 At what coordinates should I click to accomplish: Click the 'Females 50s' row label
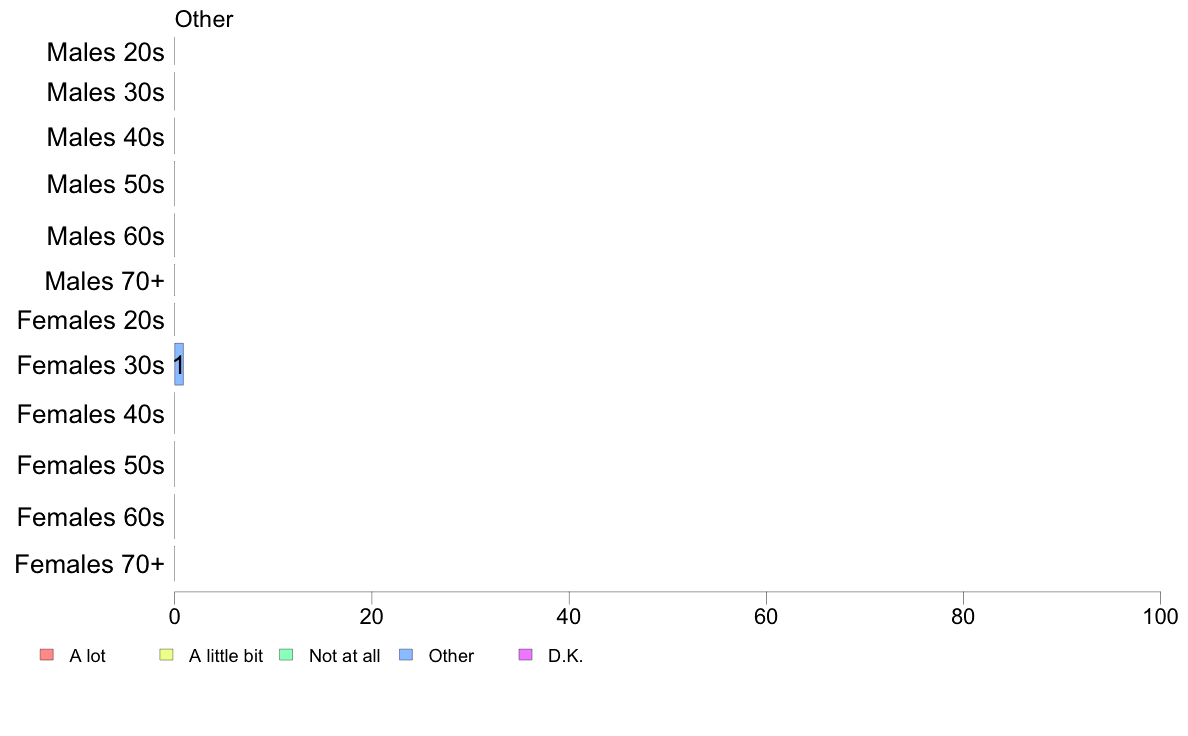tap(91, 465)
